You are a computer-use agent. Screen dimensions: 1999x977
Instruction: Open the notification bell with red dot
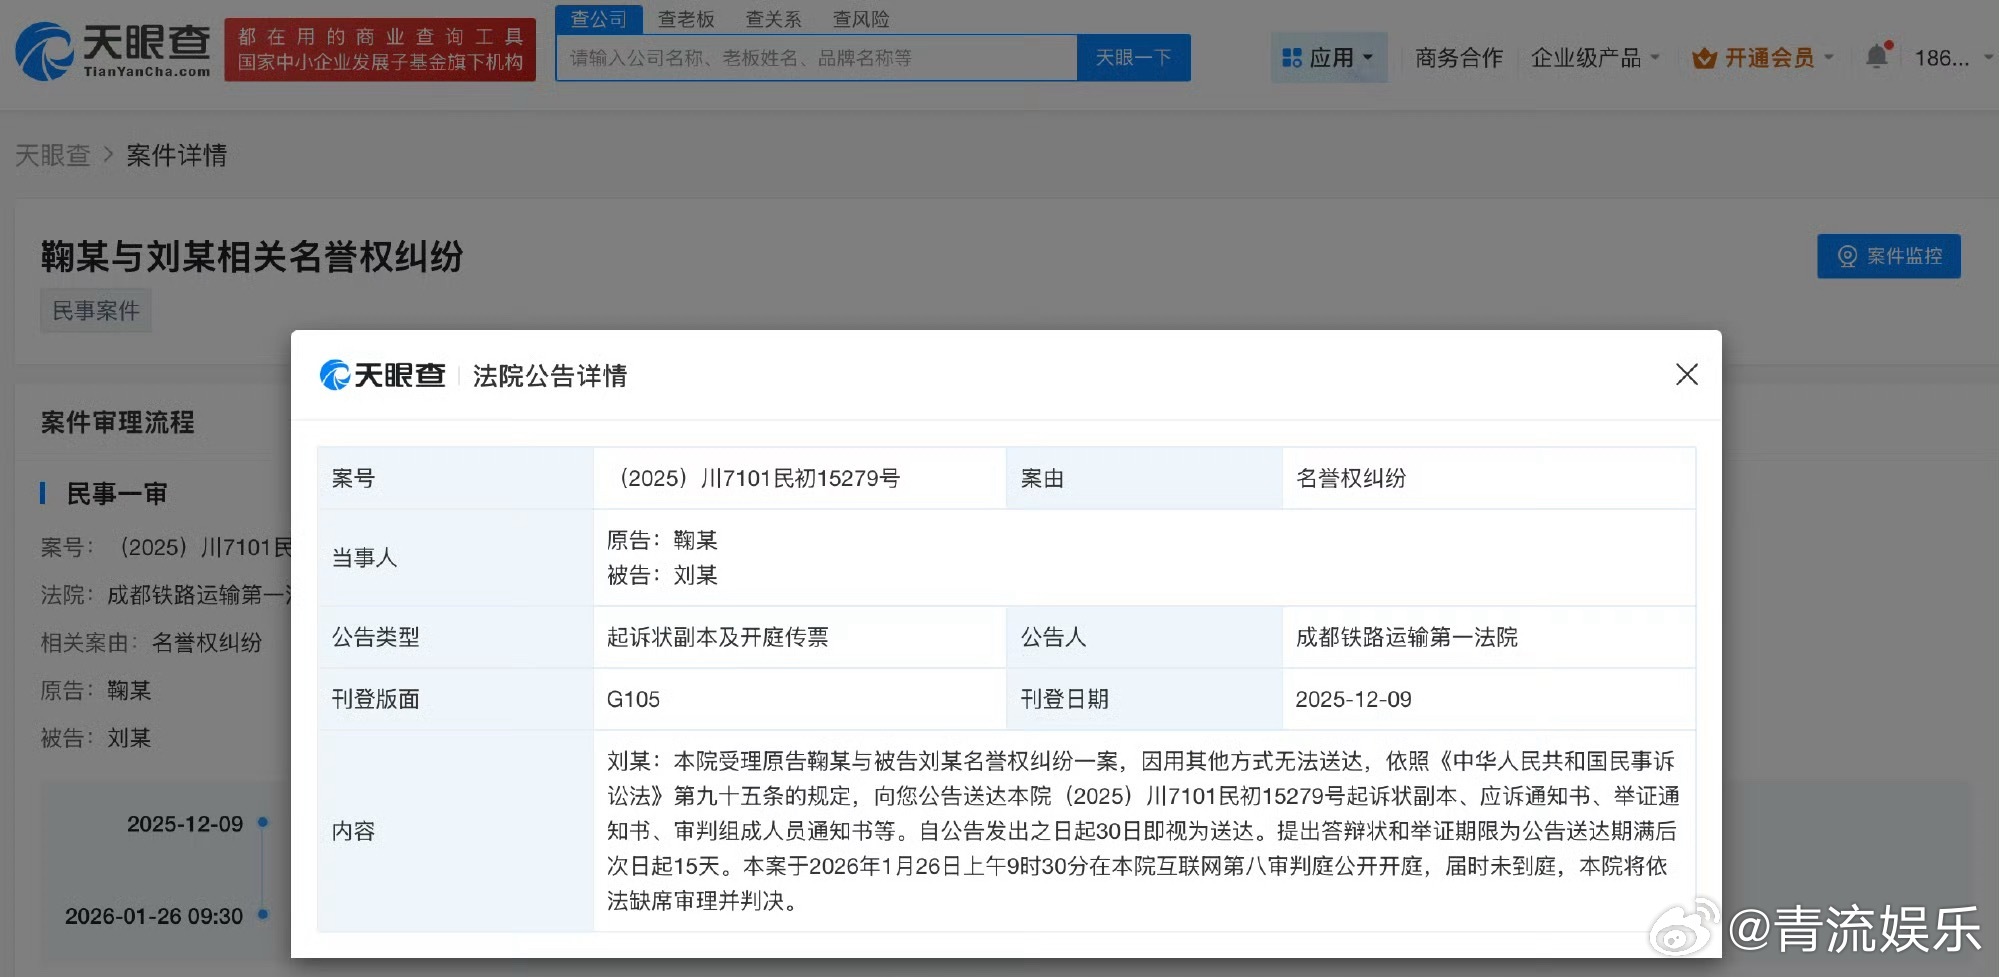[x=1876, y=57]
